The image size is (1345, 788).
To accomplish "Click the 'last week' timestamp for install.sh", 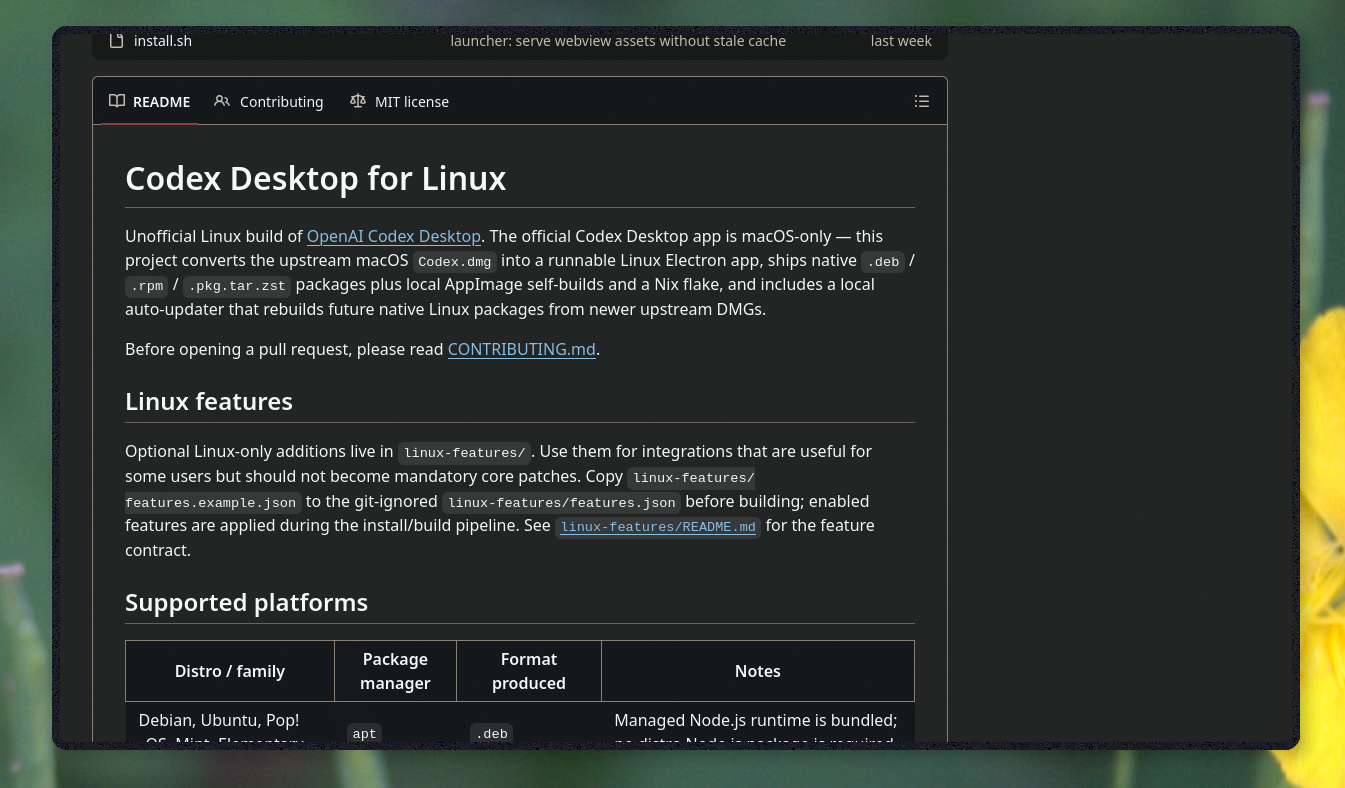I will [x=901, y=41].
